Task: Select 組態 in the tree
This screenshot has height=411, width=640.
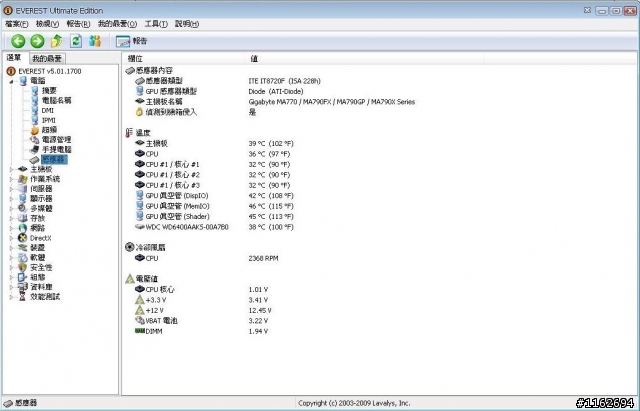Action: [38, 277]
